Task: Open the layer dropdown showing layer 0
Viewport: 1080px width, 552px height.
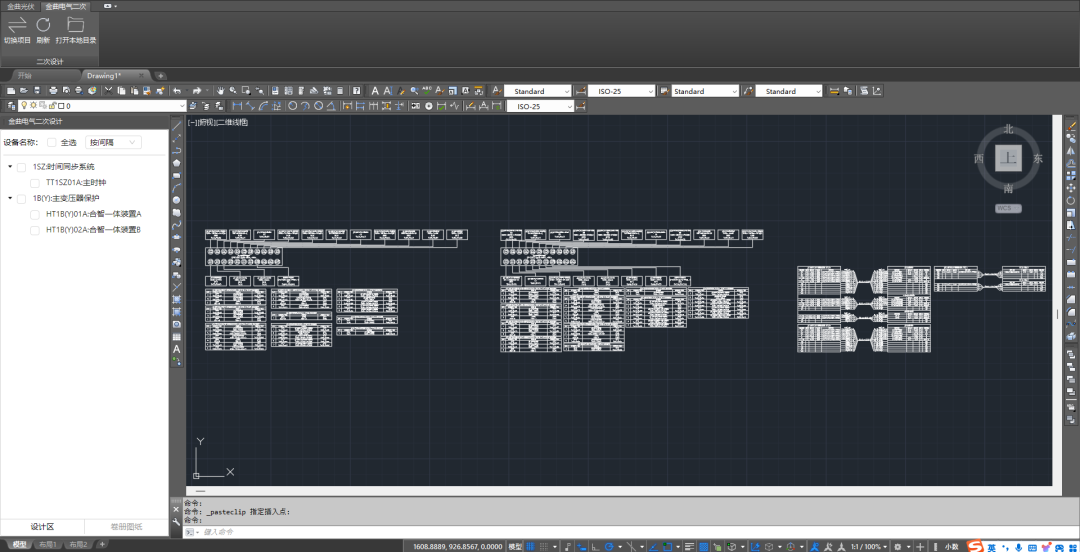Action: point(181,106)
